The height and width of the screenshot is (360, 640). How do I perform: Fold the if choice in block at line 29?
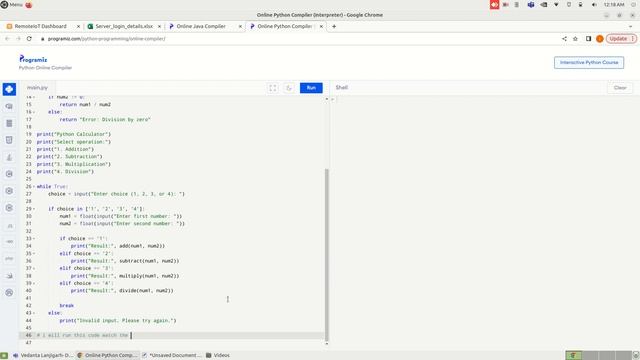pyautogui.click(x=34, y=209)
